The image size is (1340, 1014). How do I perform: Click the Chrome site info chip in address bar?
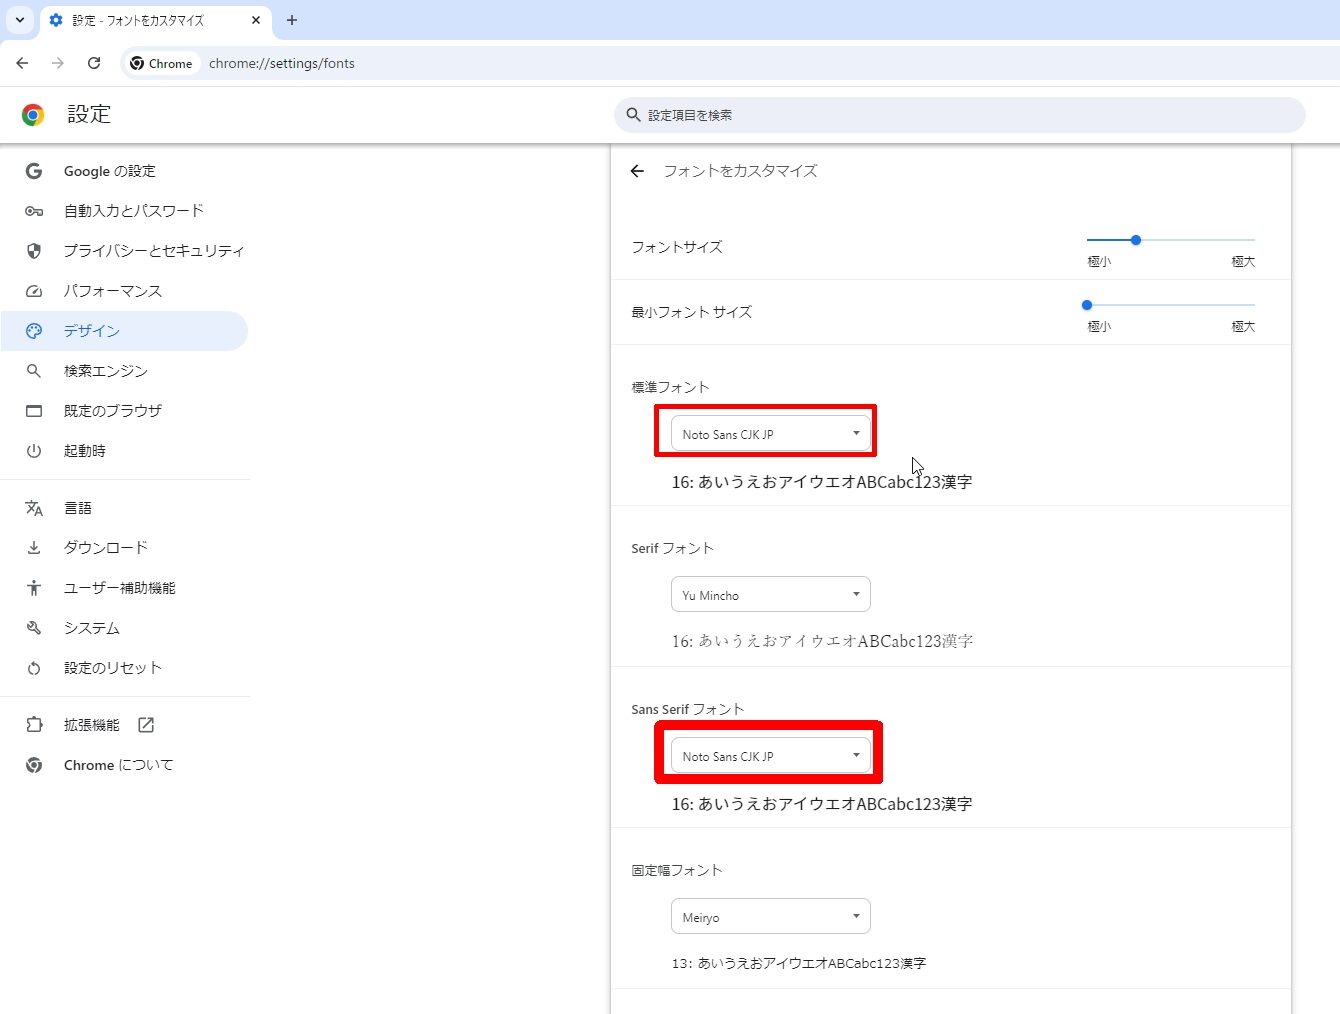(x=161, y=63)
